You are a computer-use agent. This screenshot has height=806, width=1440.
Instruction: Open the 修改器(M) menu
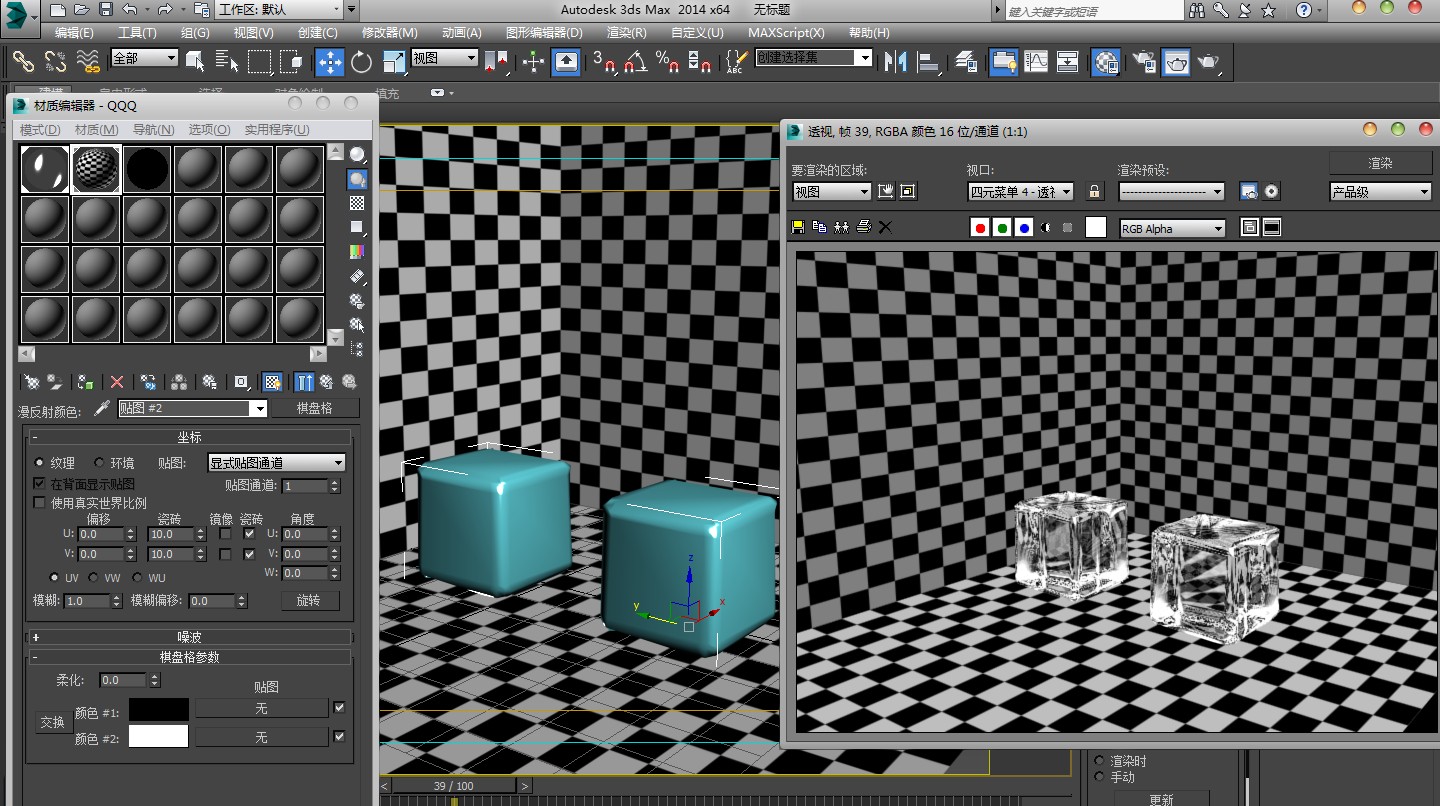click(389, 32)
